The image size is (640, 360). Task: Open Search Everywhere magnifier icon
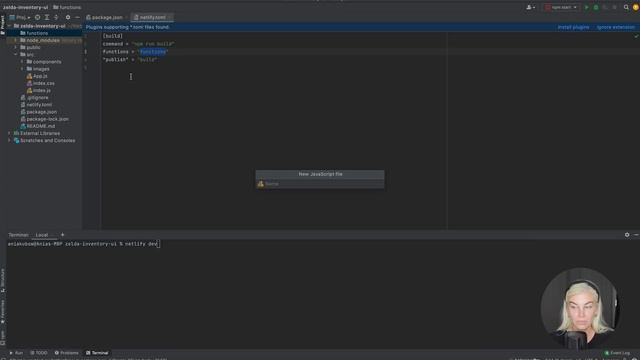[x=626, y=7]
